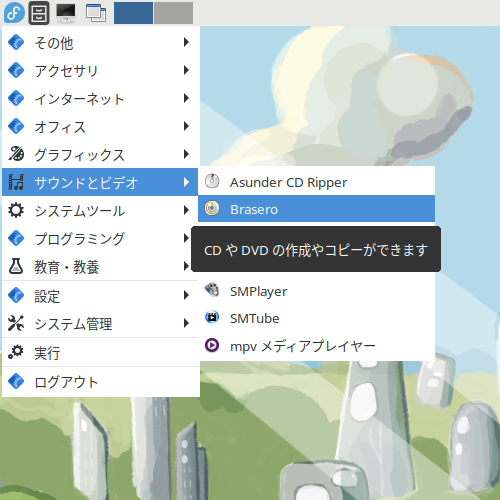Expand the システムツール submenu arrow
Viewport: 500px width, 500px height.
pyautogui.click(x=186, y=210)
